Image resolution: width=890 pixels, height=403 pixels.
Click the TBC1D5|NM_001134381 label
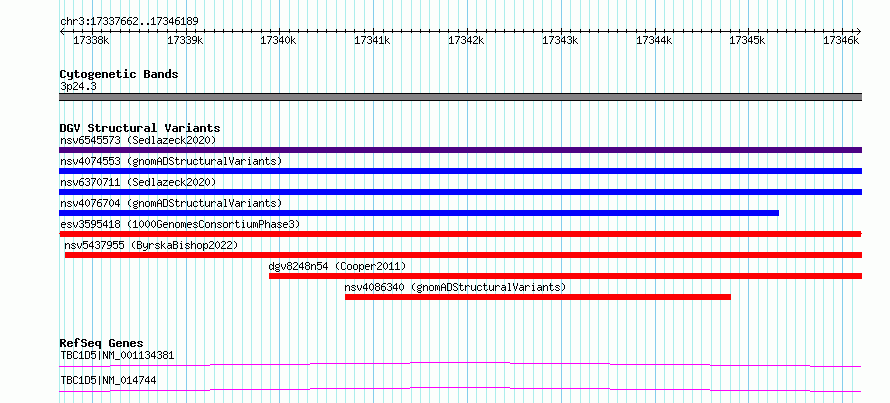(117, 355)
